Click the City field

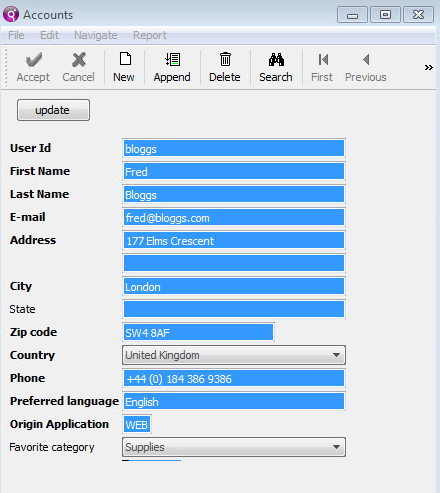[x=234, y=286]
